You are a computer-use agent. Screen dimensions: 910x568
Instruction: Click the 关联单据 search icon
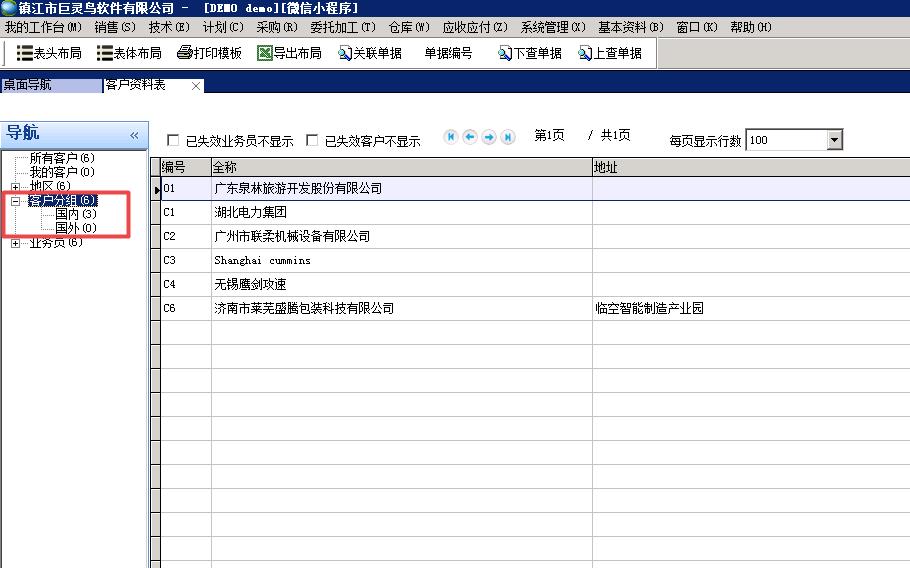coord(345,53)
